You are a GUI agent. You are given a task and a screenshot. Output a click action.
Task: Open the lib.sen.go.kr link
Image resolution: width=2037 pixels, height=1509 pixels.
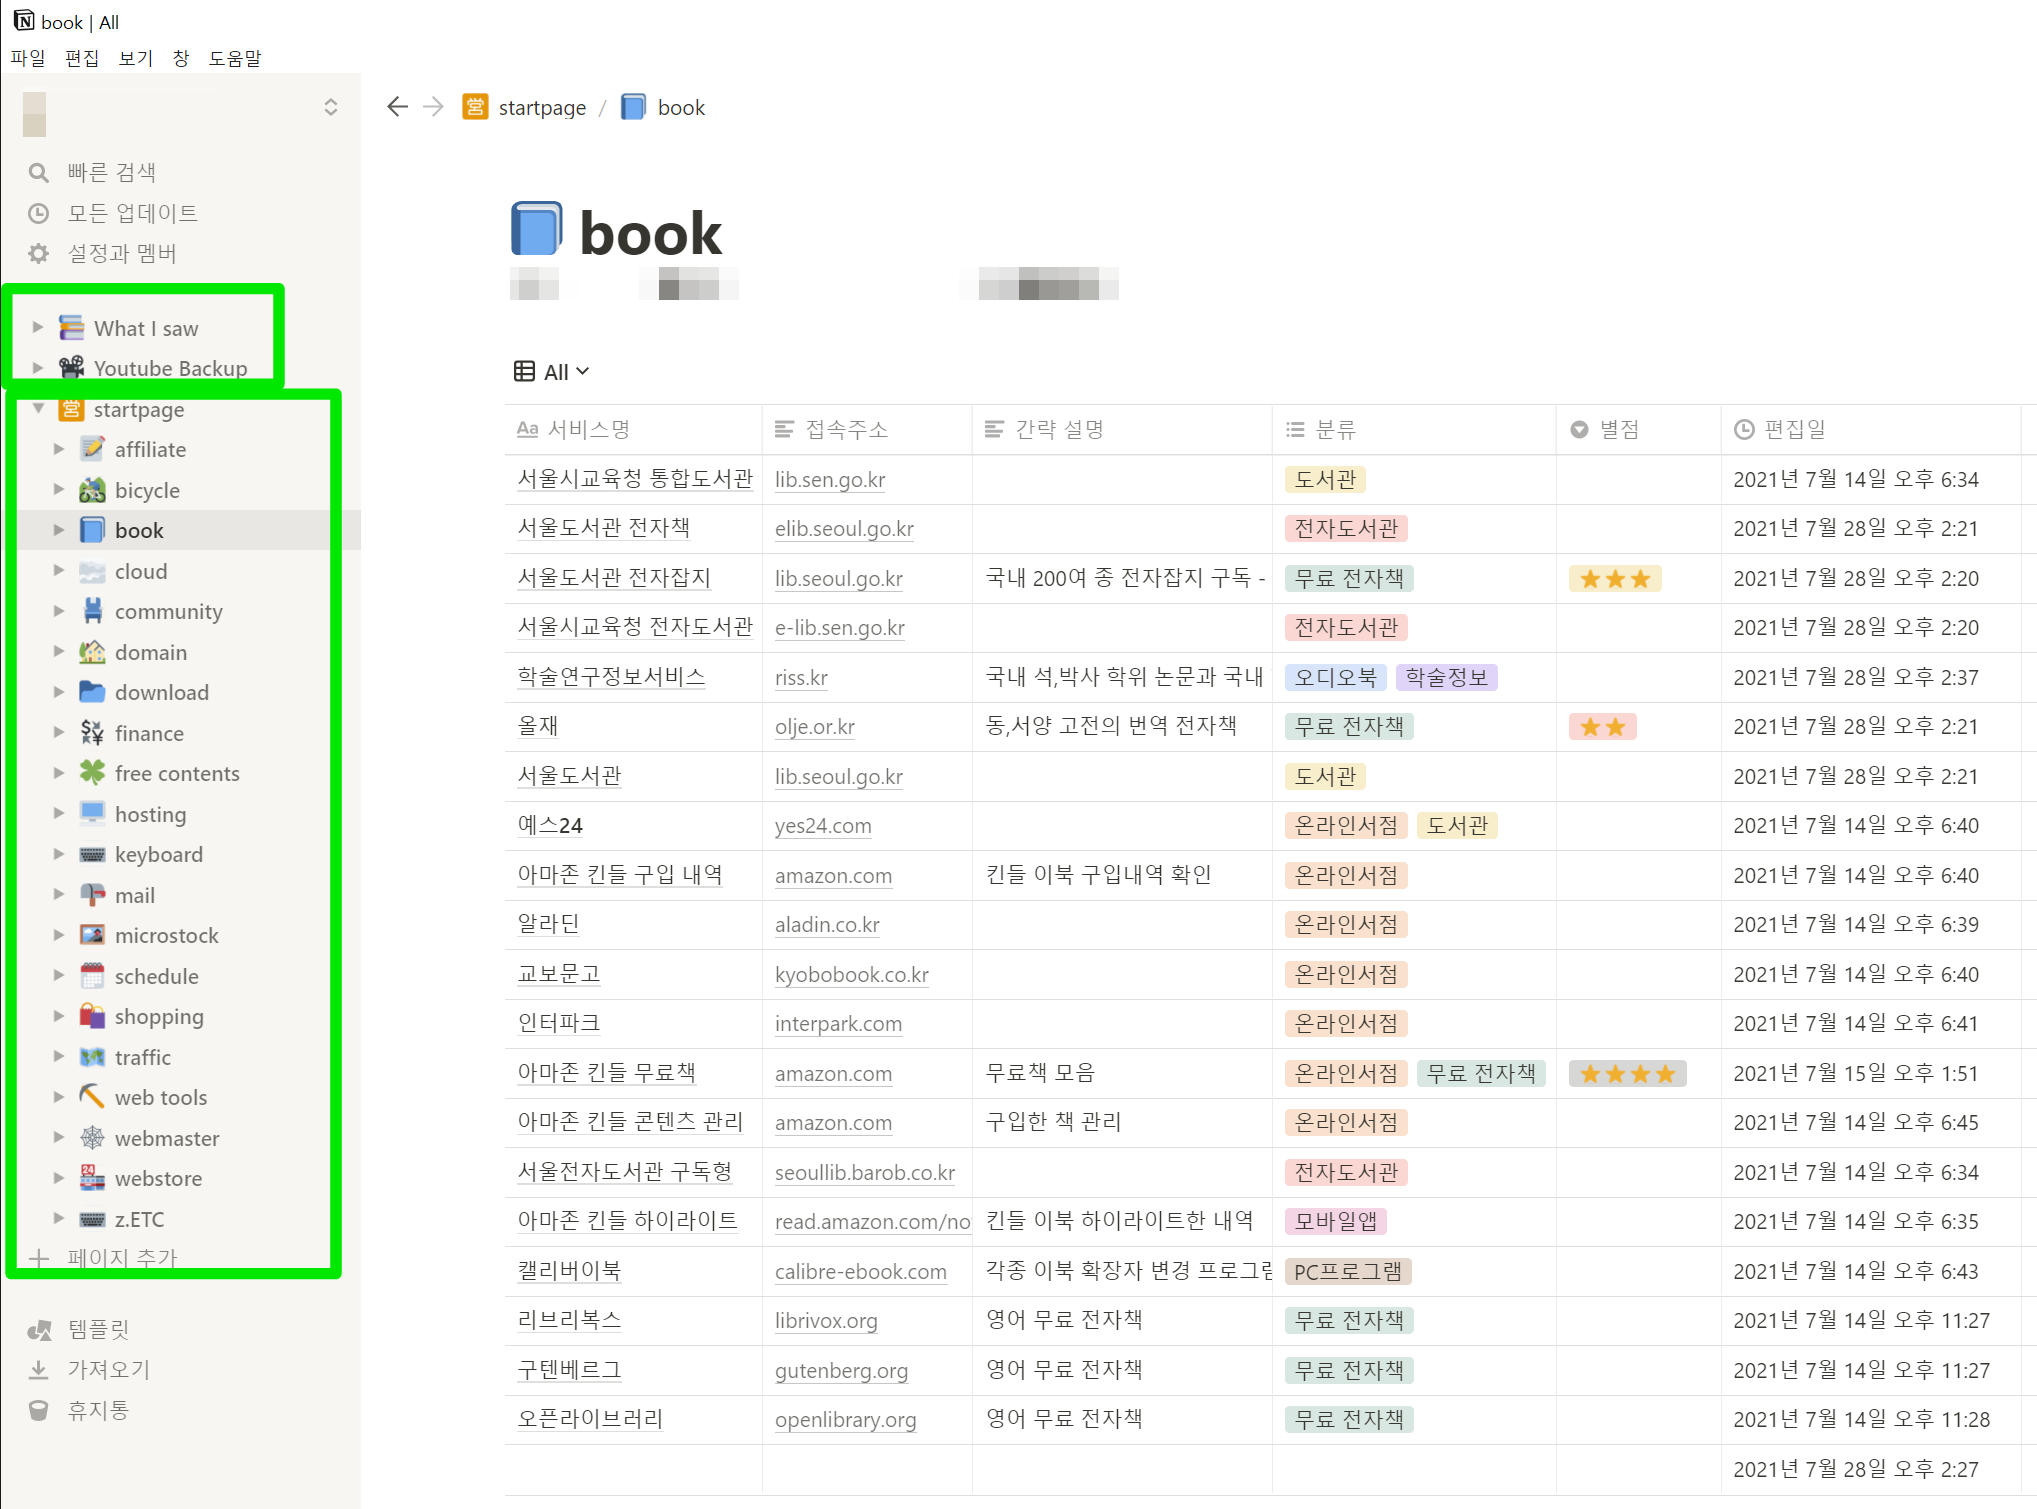tap(830, 480)
